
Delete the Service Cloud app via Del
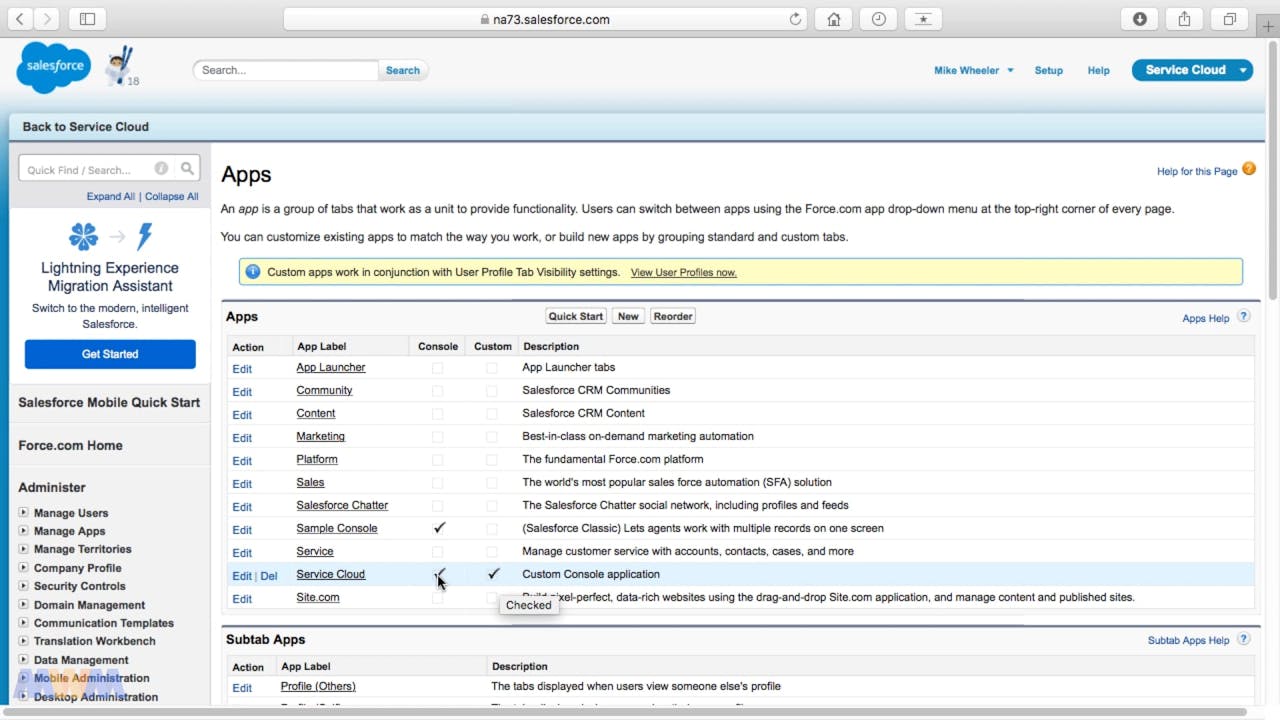click(269, 576)
